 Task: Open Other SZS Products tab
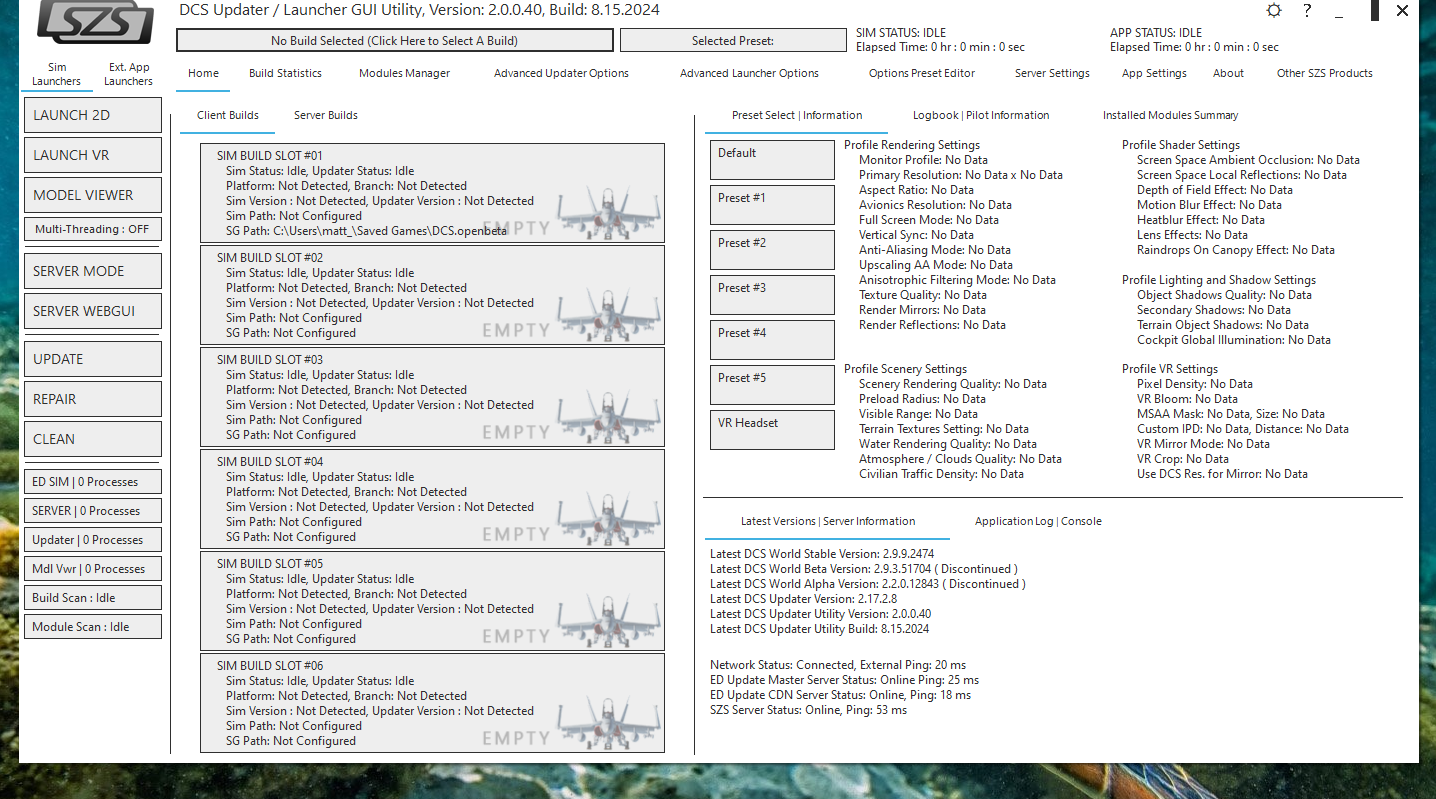pyautogui.click(x=1324, y=73)
